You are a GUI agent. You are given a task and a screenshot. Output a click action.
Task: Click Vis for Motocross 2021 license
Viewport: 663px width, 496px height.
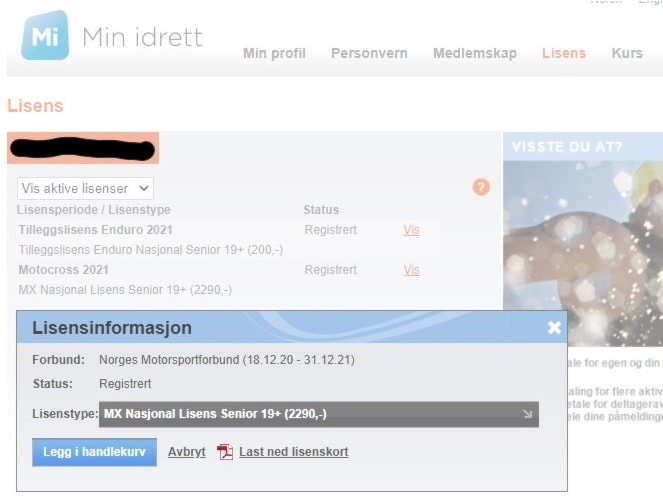[411, 270]
